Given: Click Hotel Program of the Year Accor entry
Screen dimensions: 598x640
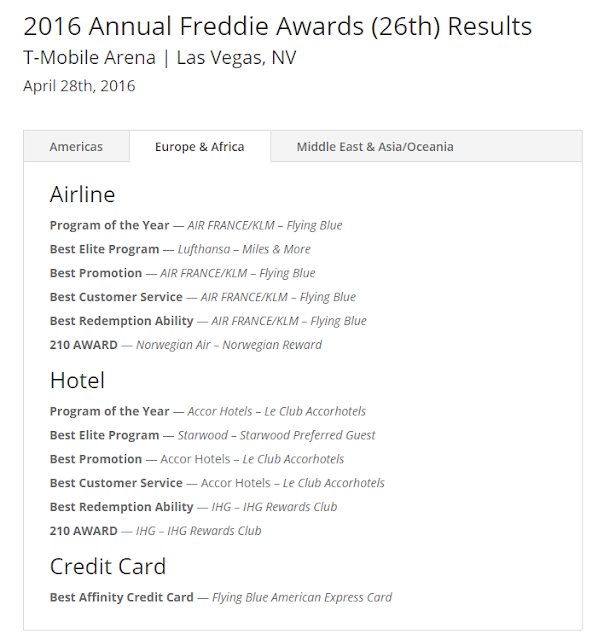Looking at the screenshot, I should click(208, 411).
